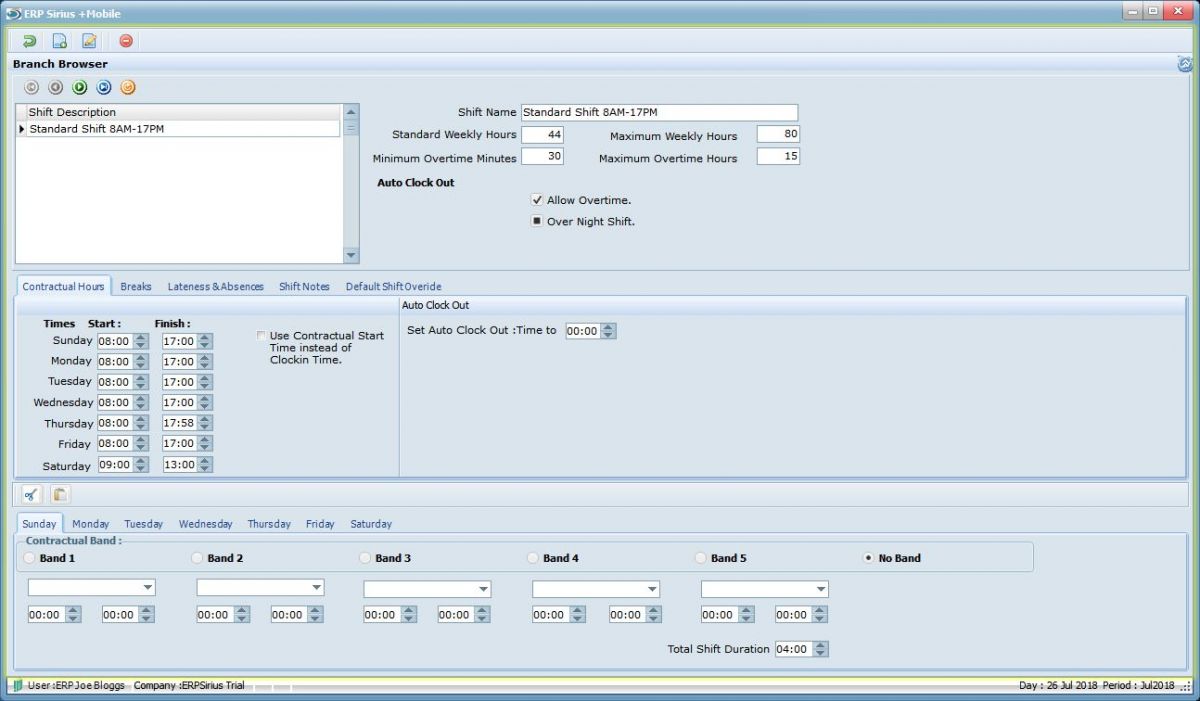
Task: Click the shift list scroll up arrow
Action: (x=351, y=112)
